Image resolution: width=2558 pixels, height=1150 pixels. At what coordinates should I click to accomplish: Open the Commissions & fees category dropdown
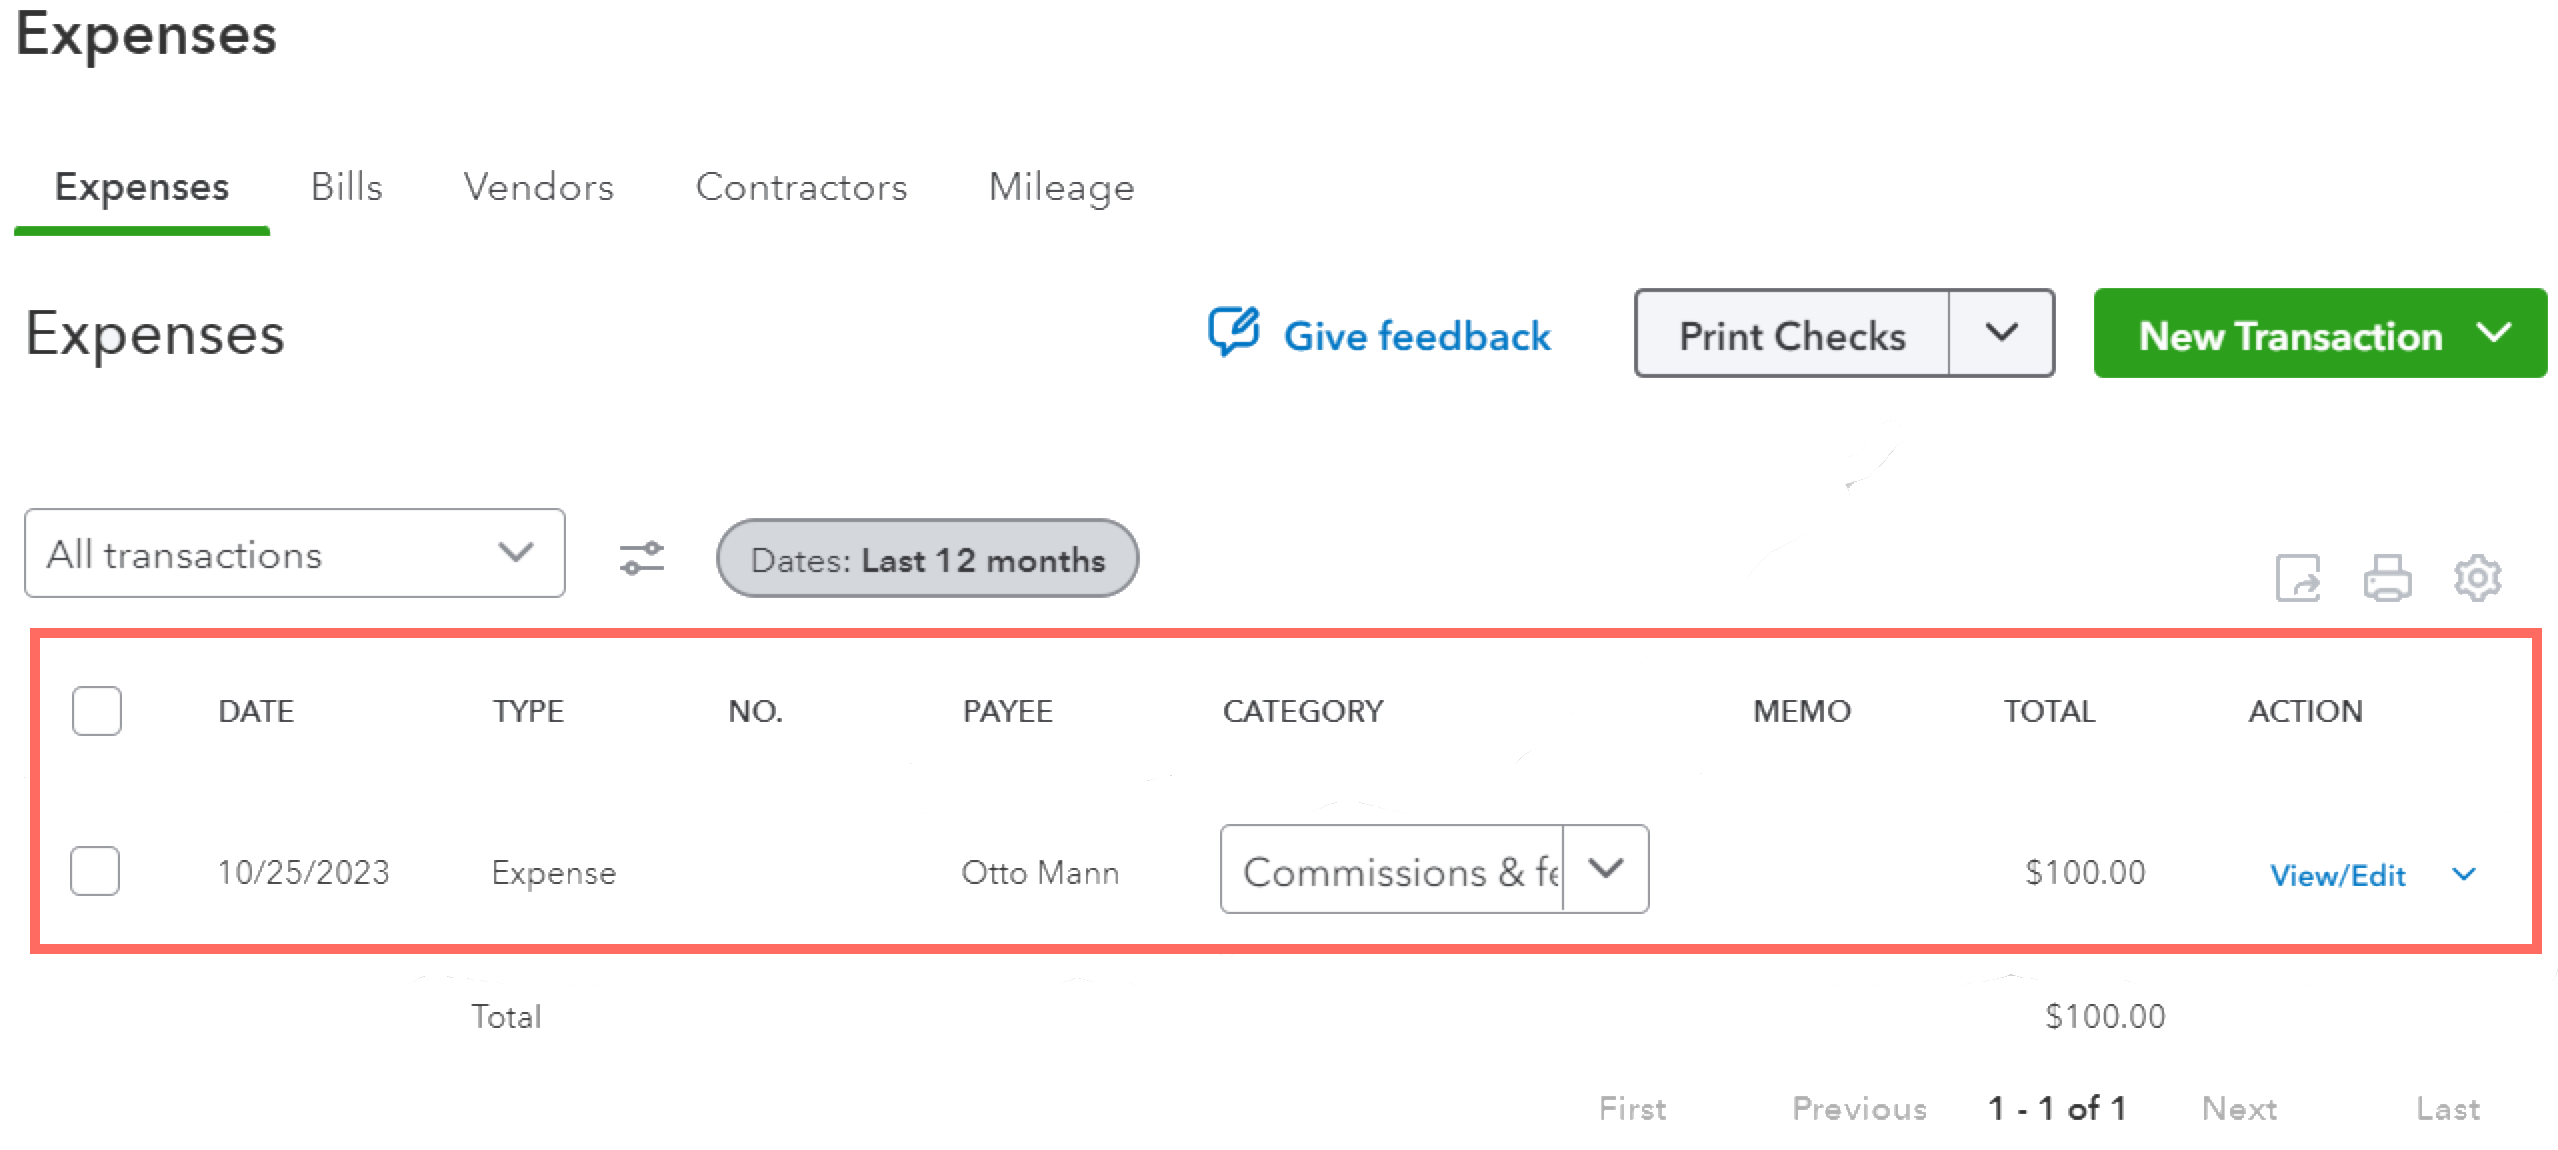point(1605,869)
